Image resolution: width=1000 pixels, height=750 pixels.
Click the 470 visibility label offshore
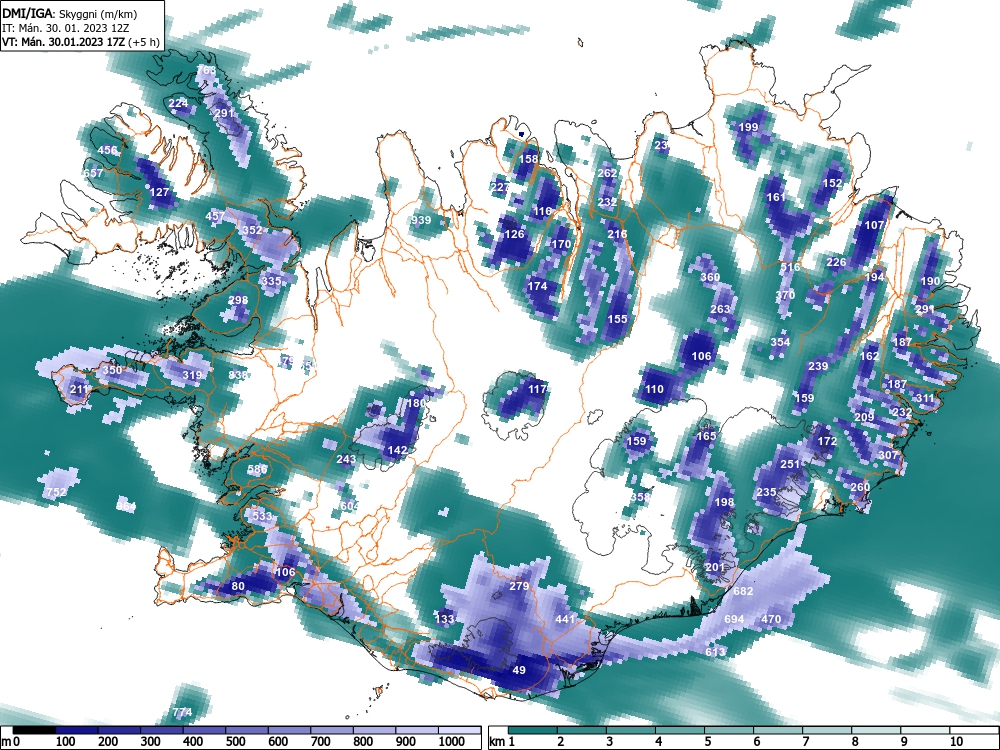[x=771, y=619]
